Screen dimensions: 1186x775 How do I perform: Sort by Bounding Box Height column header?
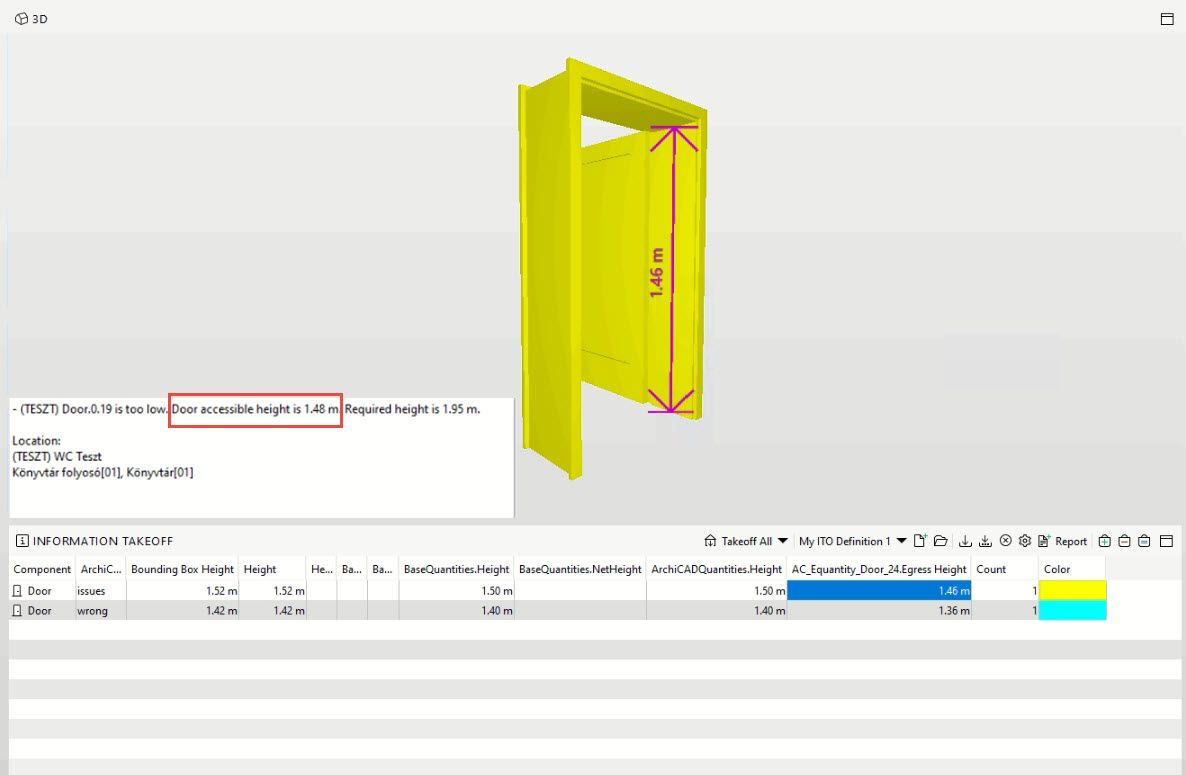coord(182,569)
